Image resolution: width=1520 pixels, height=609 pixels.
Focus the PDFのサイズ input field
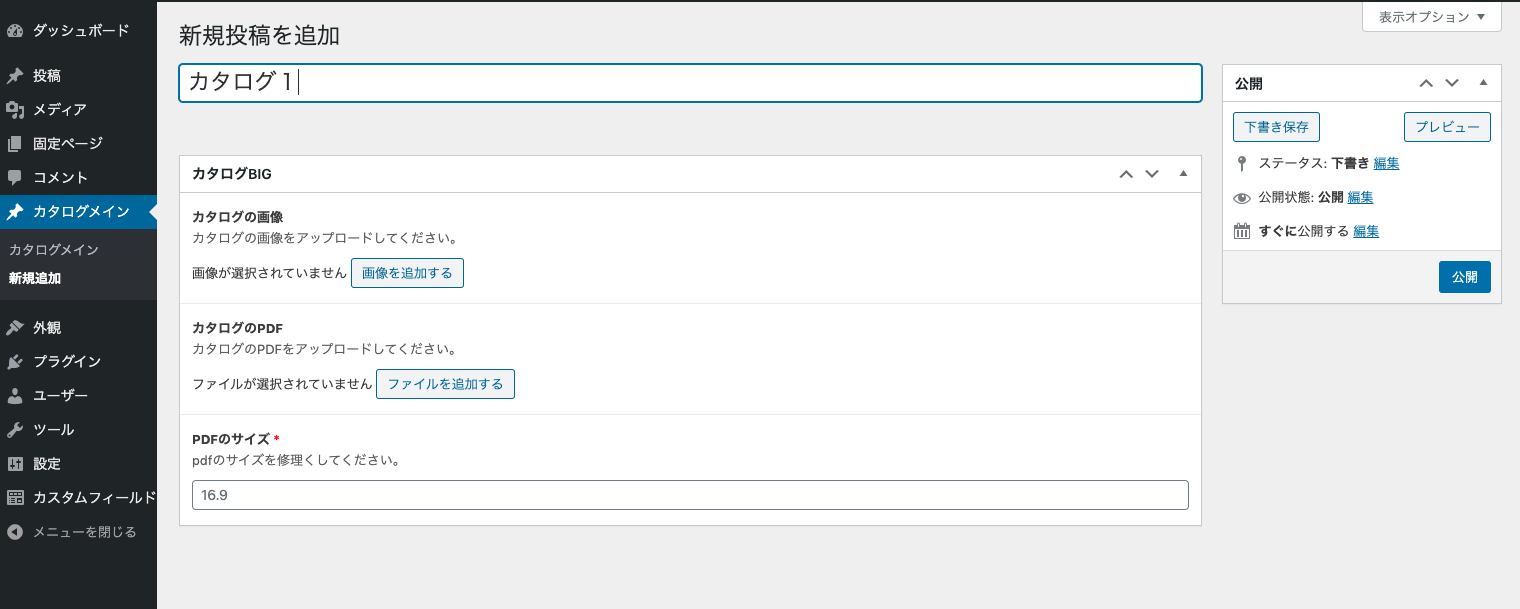(690, 495)
